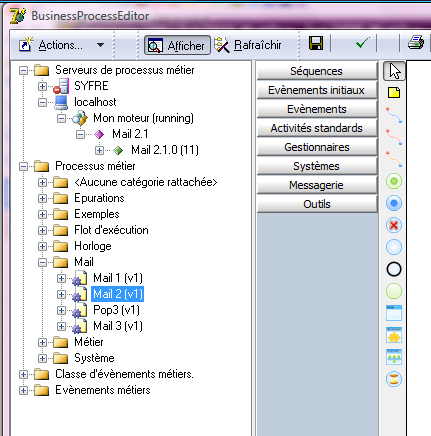The width and height of the screenshot is (431, 436).
Task: Collapse the Mail folder node
Action: (42, 262)
